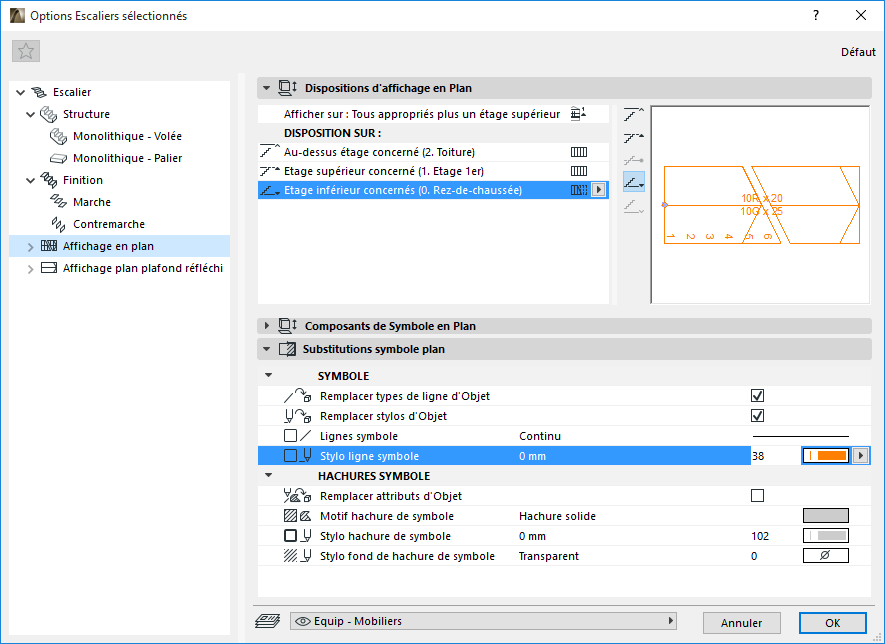Select Au-dessus étage concerné (2. Toiture) row

[x=433, y=152]
